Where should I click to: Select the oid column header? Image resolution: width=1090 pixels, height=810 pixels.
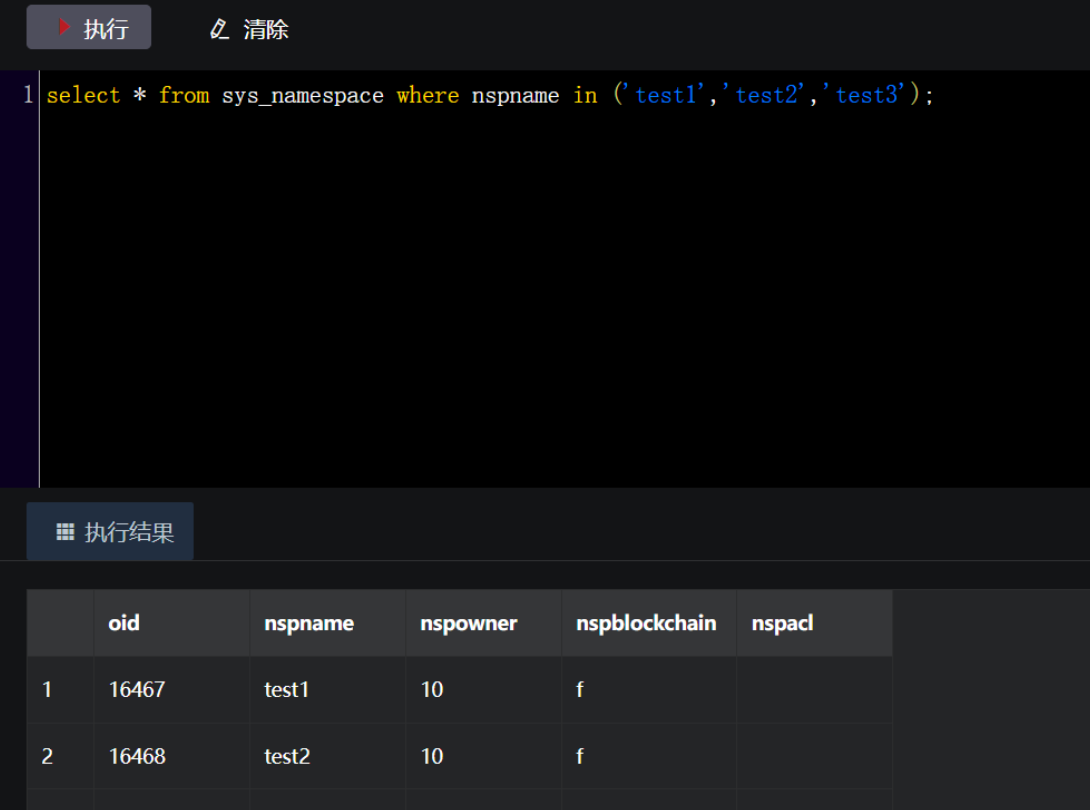124,623
